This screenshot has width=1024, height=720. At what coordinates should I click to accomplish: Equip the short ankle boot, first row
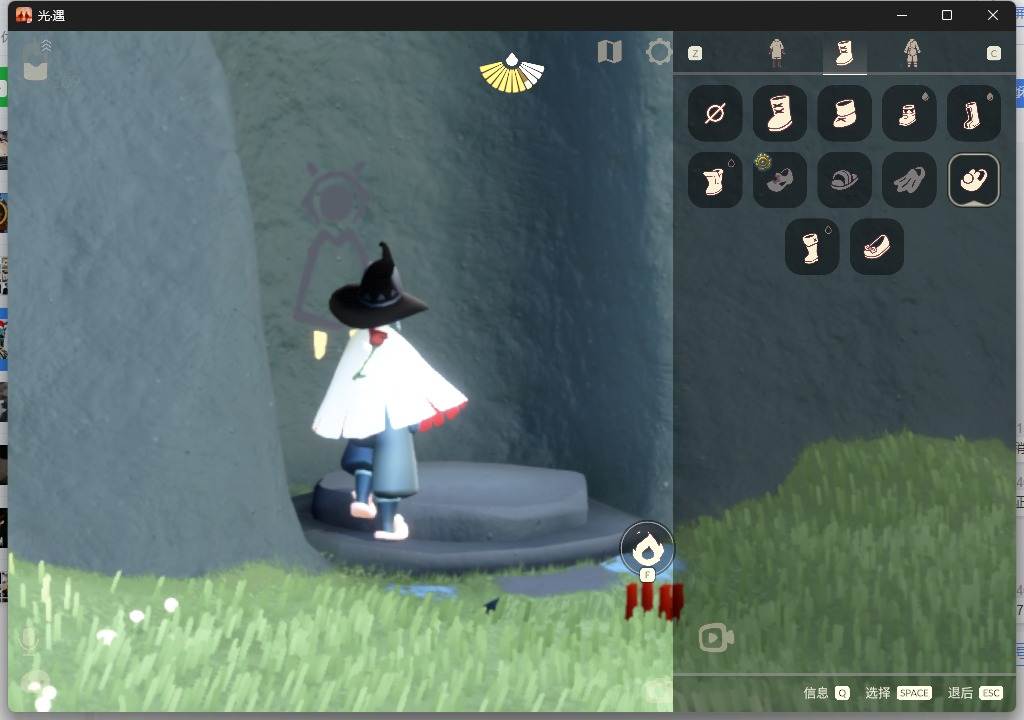point(844,113)
